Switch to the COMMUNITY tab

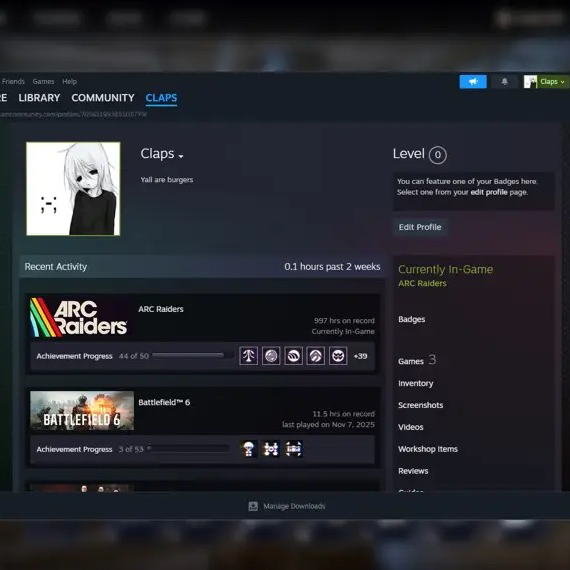point(103,98)
